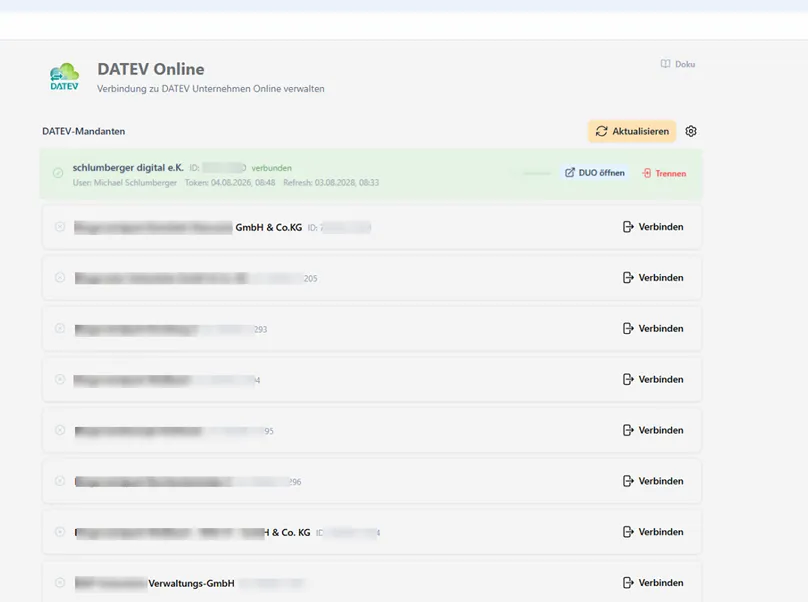Click the GmbH & Co.KG client name text
Viewport: 808px width, 602px height.
(268, 227)
